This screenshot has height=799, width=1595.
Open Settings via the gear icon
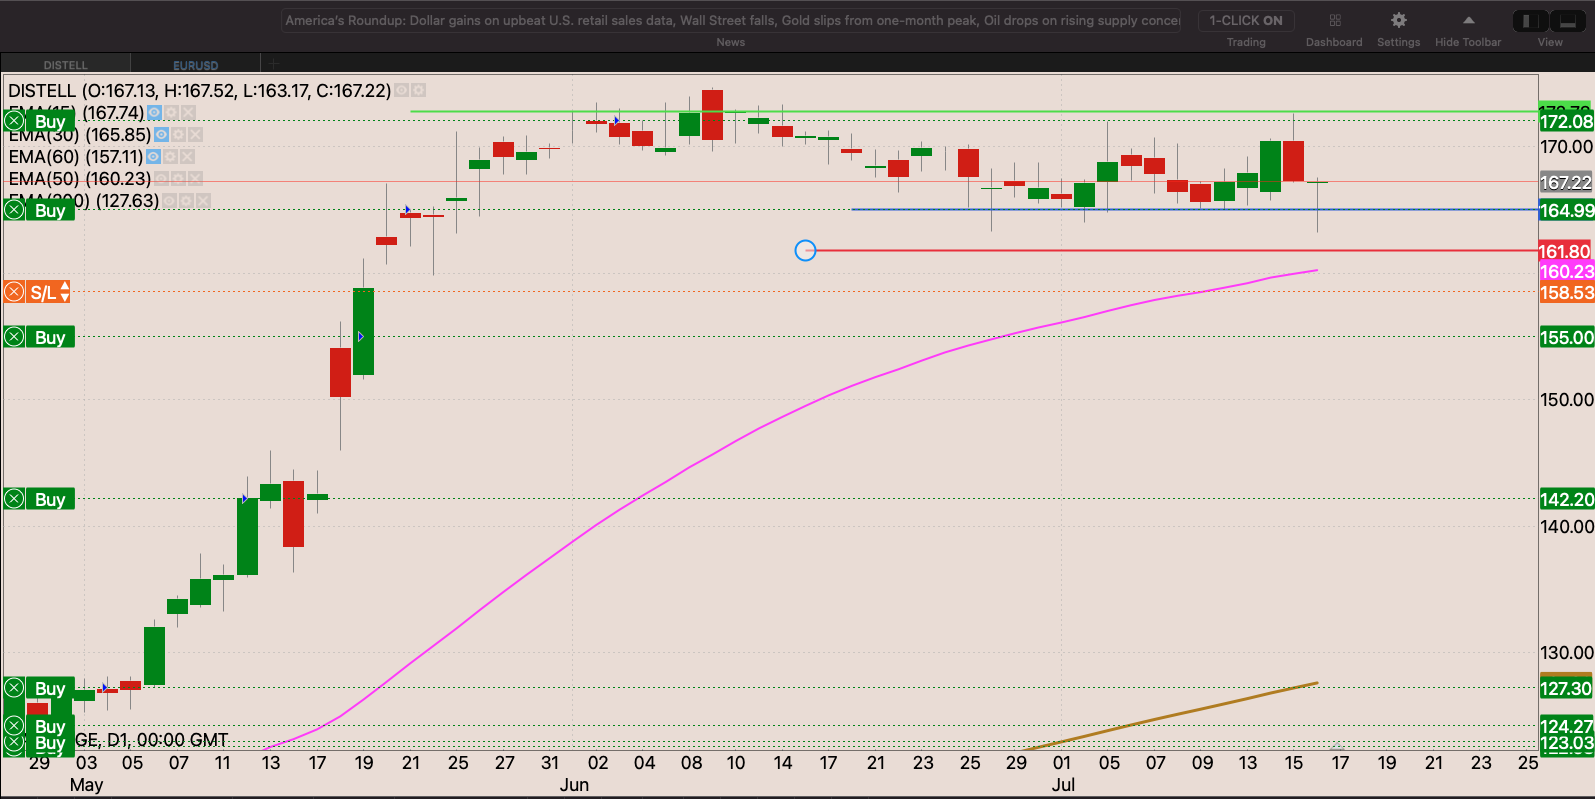(1398, 21)
